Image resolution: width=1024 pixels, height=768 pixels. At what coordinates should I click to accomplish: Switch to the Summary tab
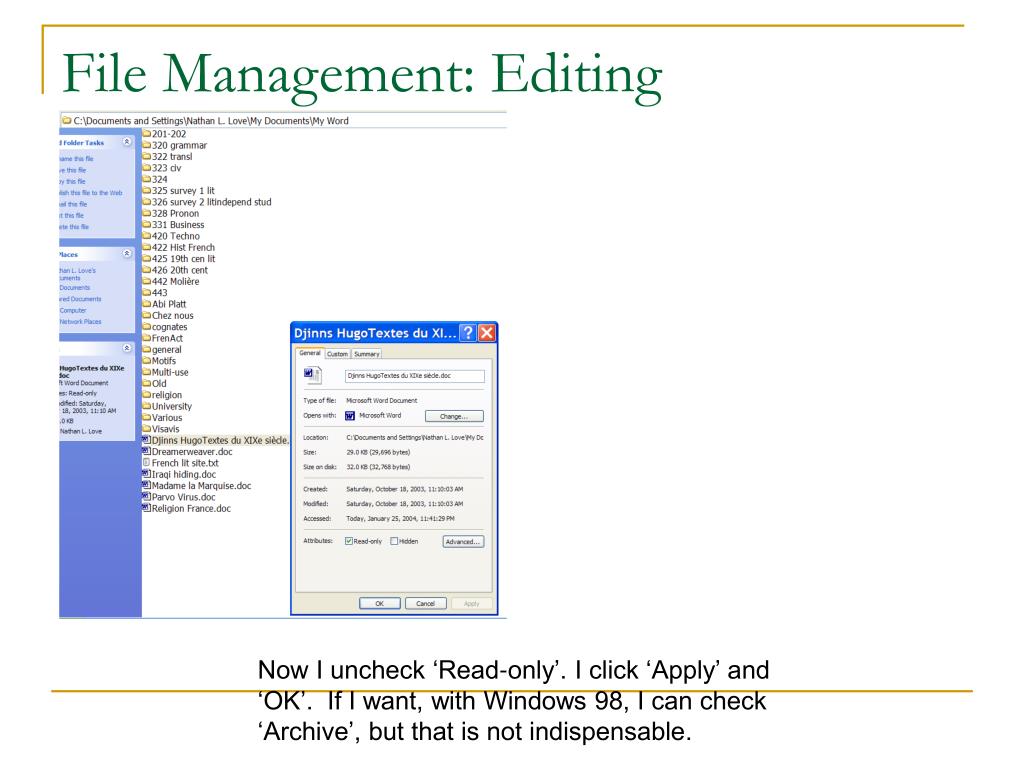click(x=367, y=354)
